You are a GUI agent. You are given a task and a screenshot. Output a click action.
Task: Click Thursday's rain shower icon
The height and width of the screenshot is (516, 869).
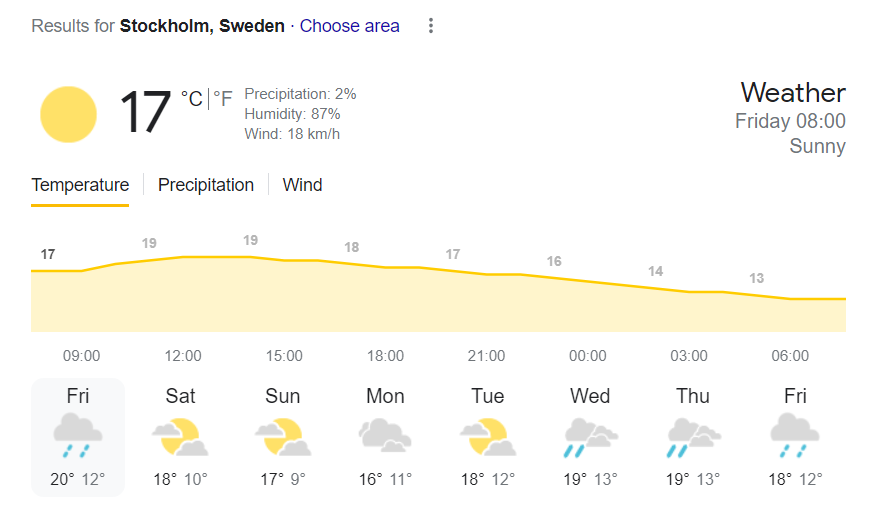(693, 437)
